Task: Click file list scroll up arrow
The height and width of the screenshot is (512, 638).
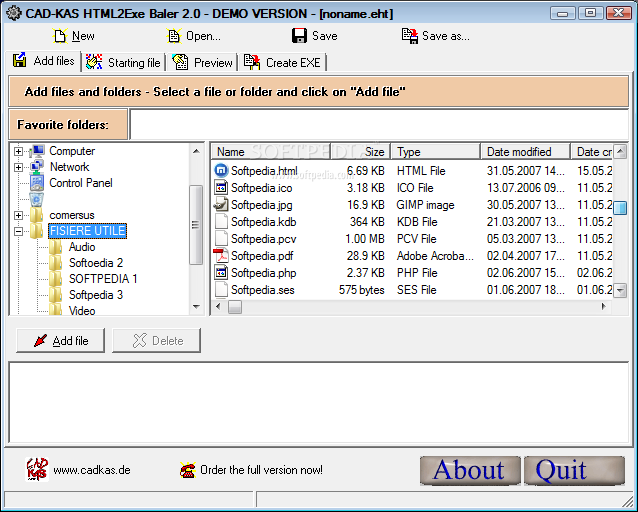Action: 620,152
